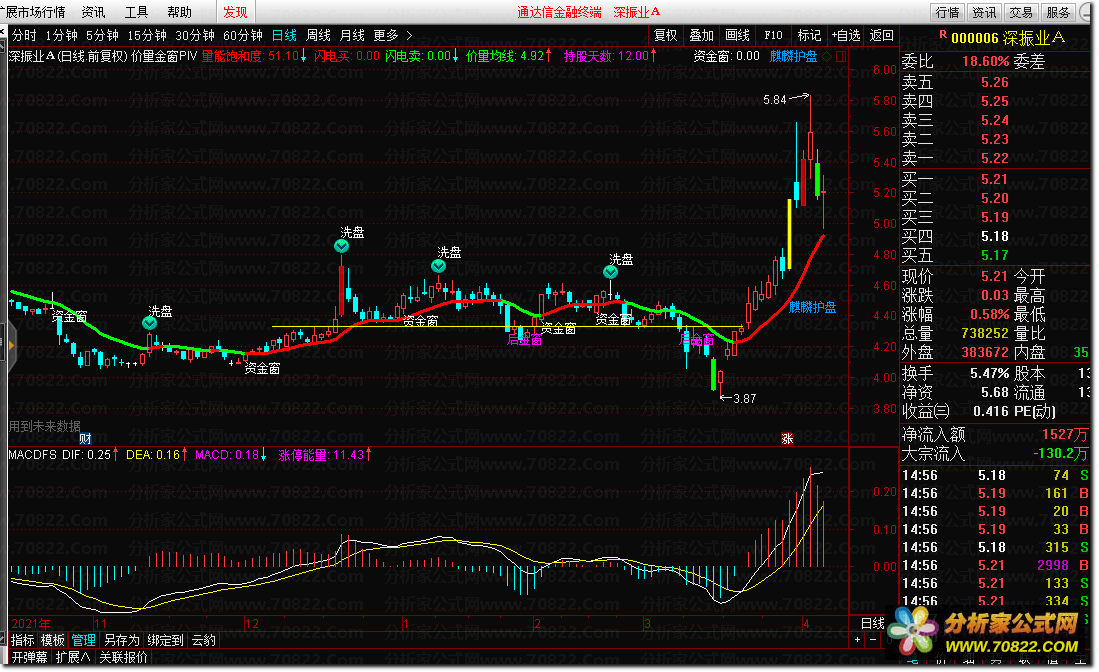Switch to 15分钟 period

146,35
